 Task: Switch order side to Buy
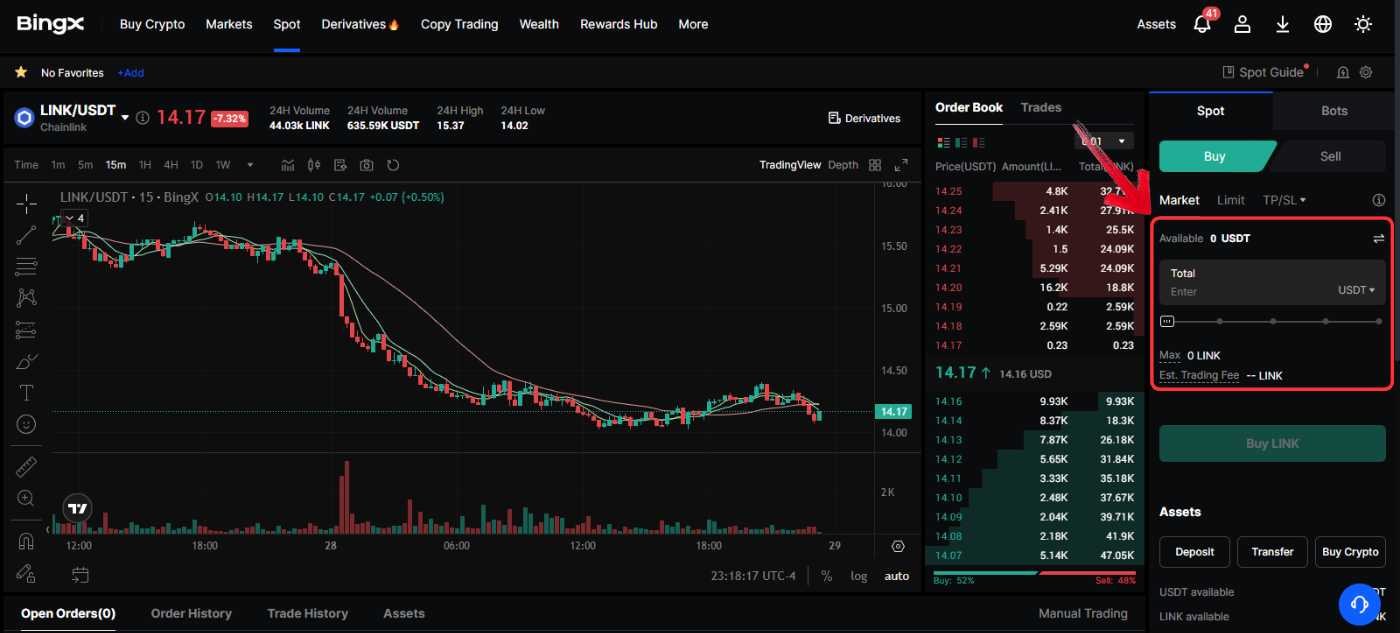click(x=1214, y=156)
